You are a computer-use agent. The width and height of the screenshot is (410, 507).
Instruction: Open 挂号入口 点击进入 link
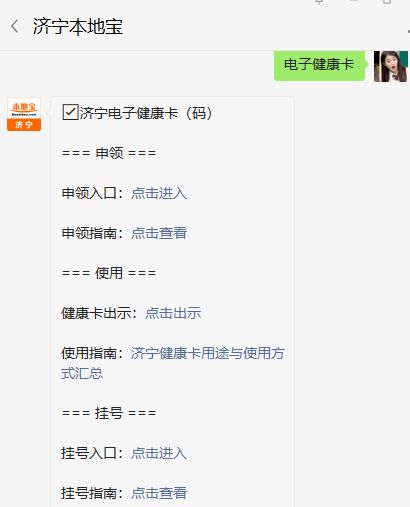[x=159, y=453]
